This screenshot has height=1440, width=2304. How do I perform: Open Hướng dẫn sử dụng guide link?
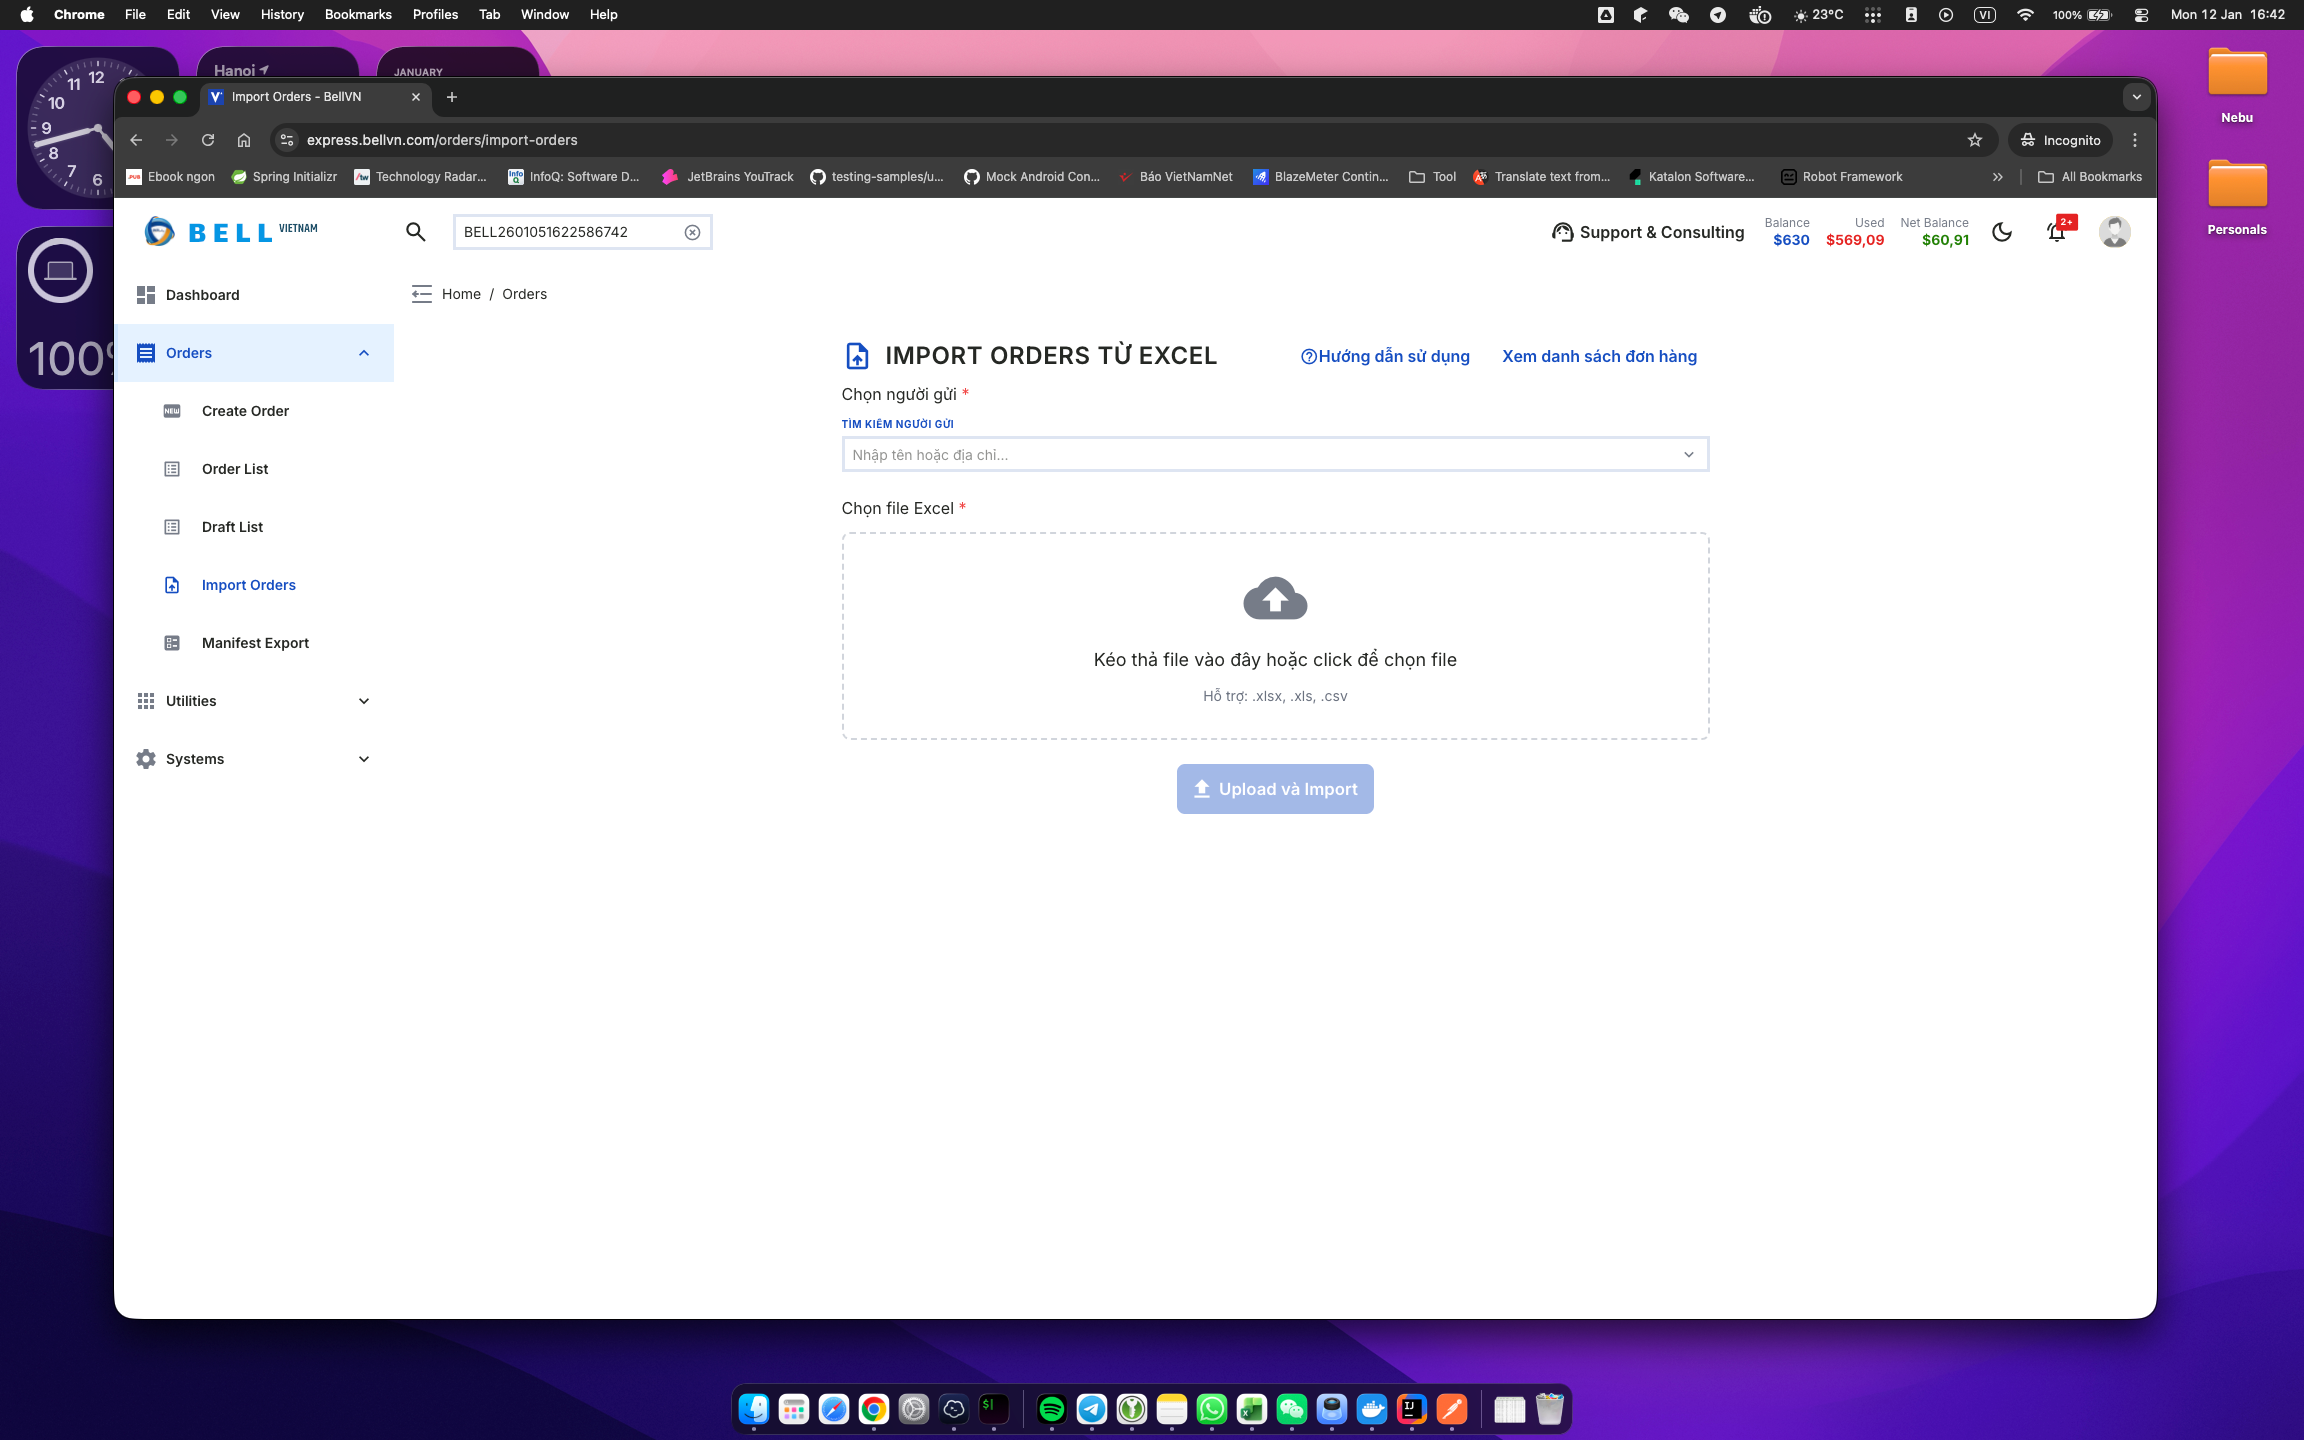click(x=1385, y=356)
